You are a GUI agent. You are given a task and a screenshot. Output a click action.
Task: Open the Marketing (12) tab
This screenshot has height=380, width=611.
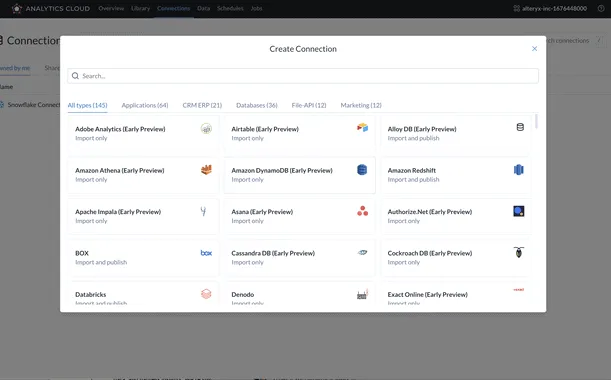click(x=361, y=105)
